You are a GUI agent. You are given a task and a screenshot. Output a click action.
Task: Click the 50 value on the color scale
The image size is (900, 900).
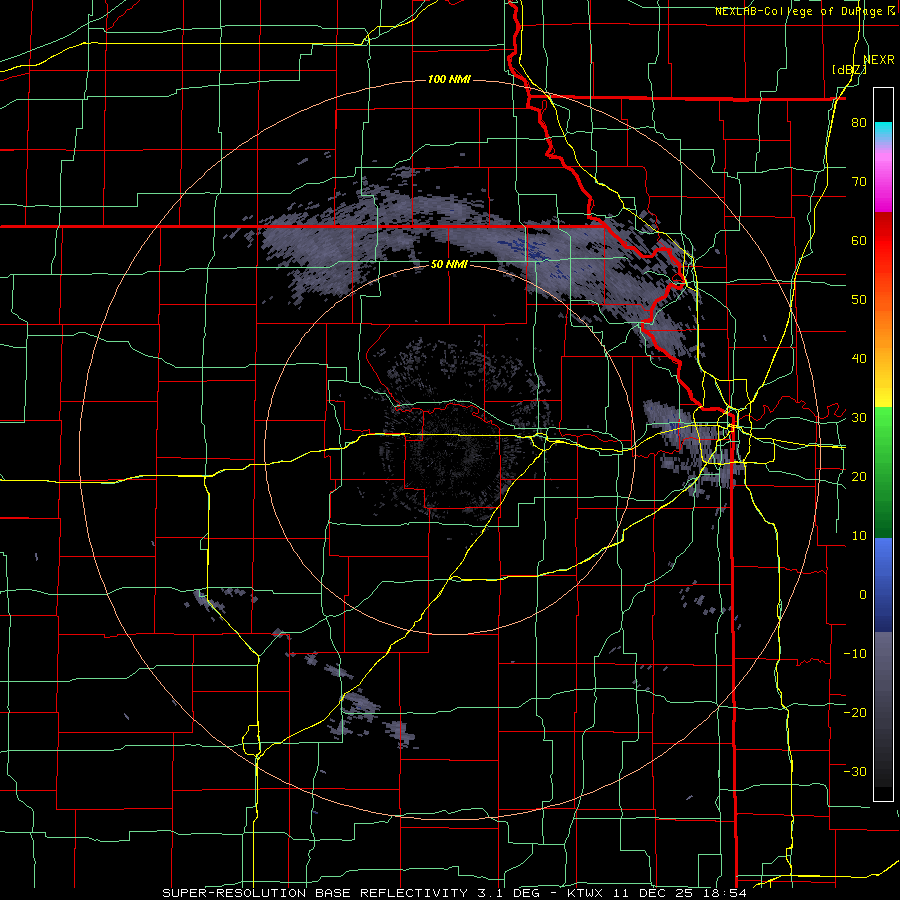(x=859, y=300)
